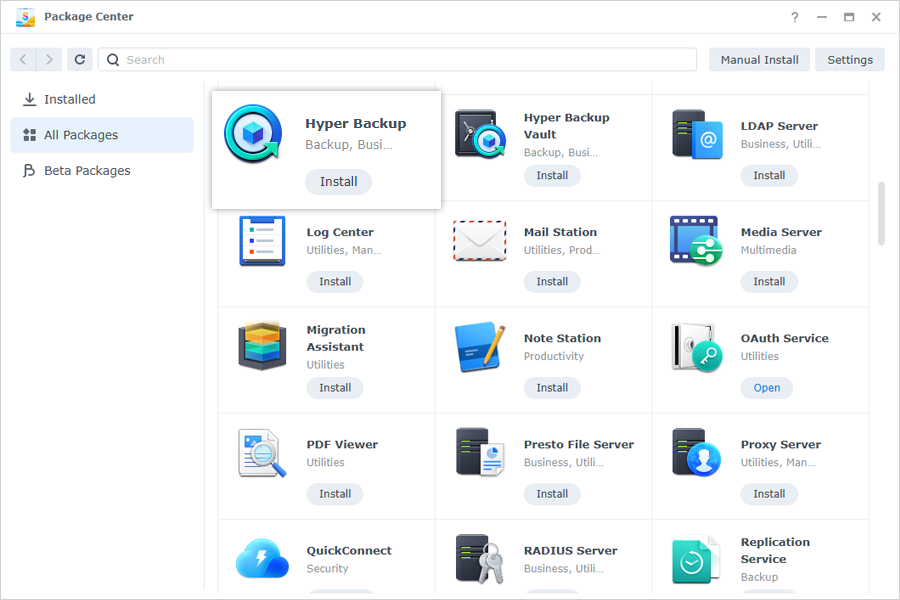Open help with the question mark icon
This screenshot has height=600, width=900.
click(794, 17)
